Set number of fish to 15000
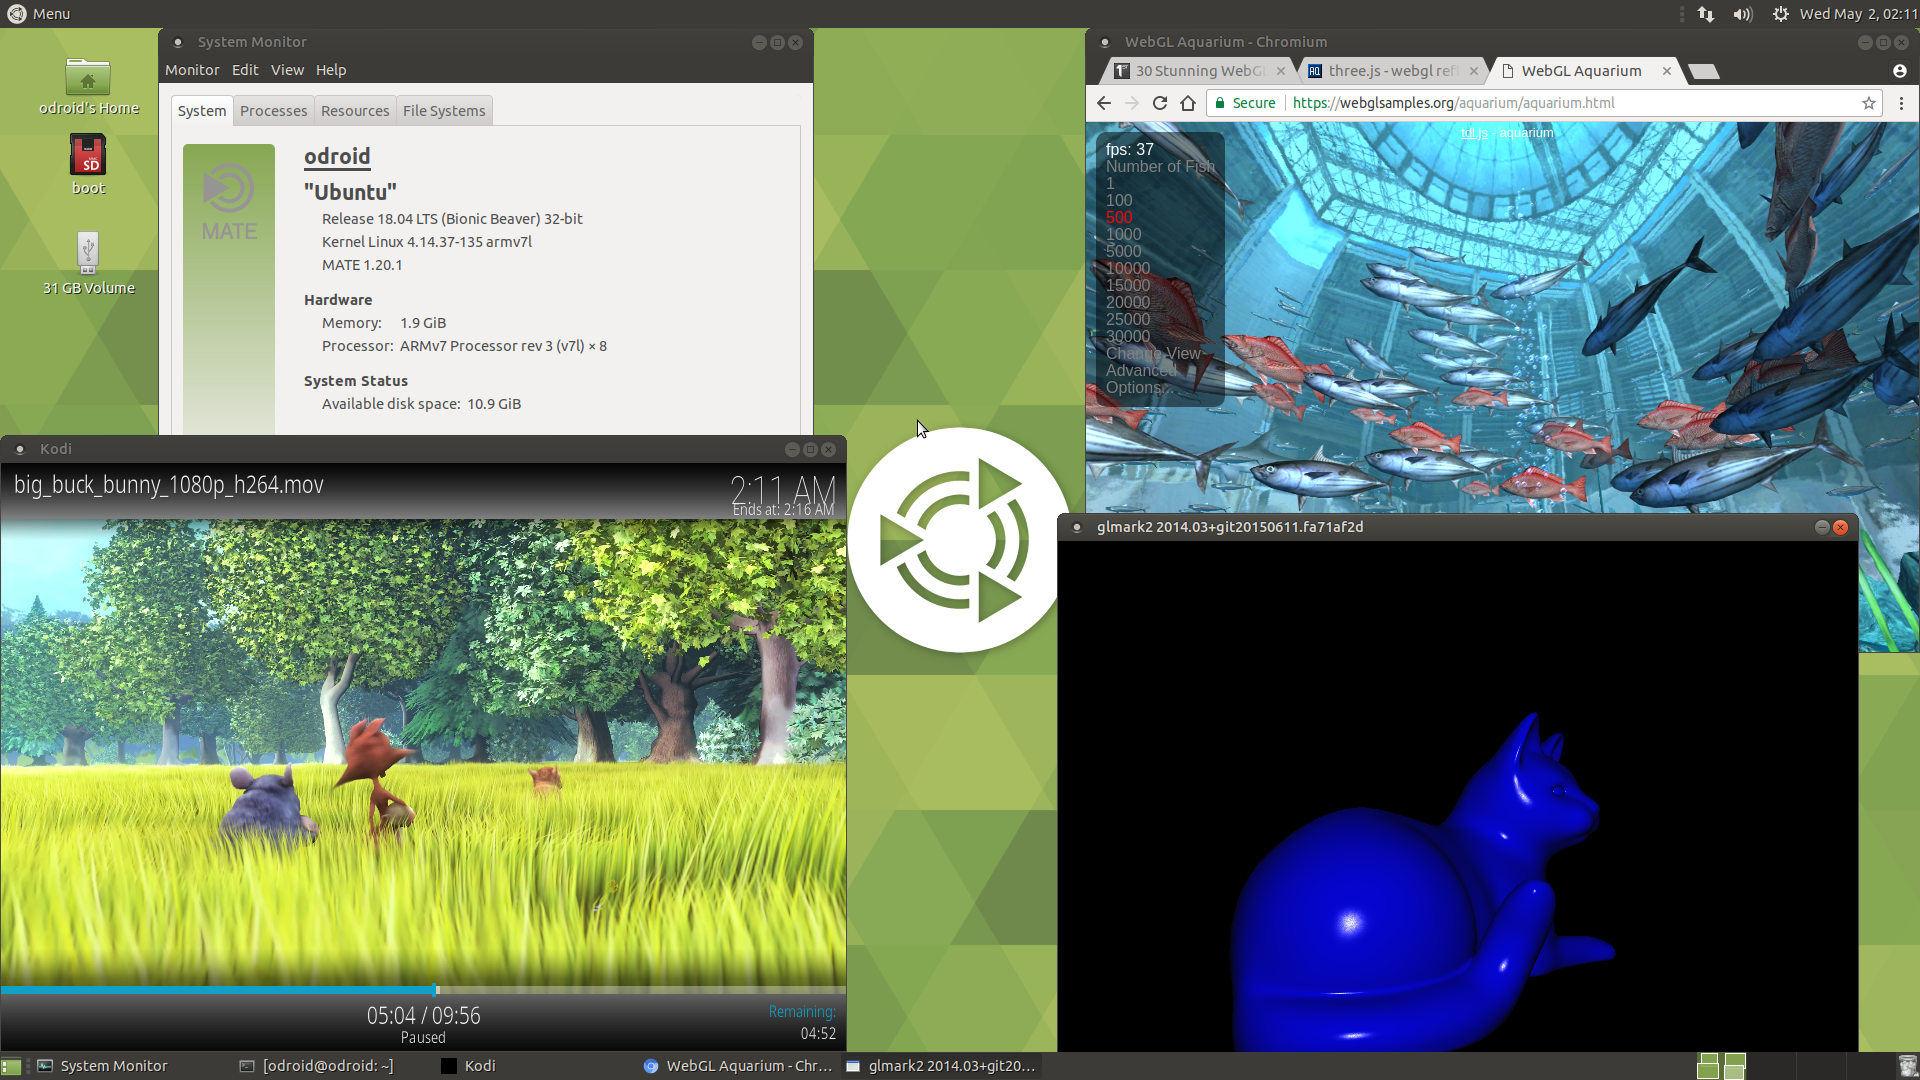This screenshot has width=1920, height=1080. coord(1128,286)
